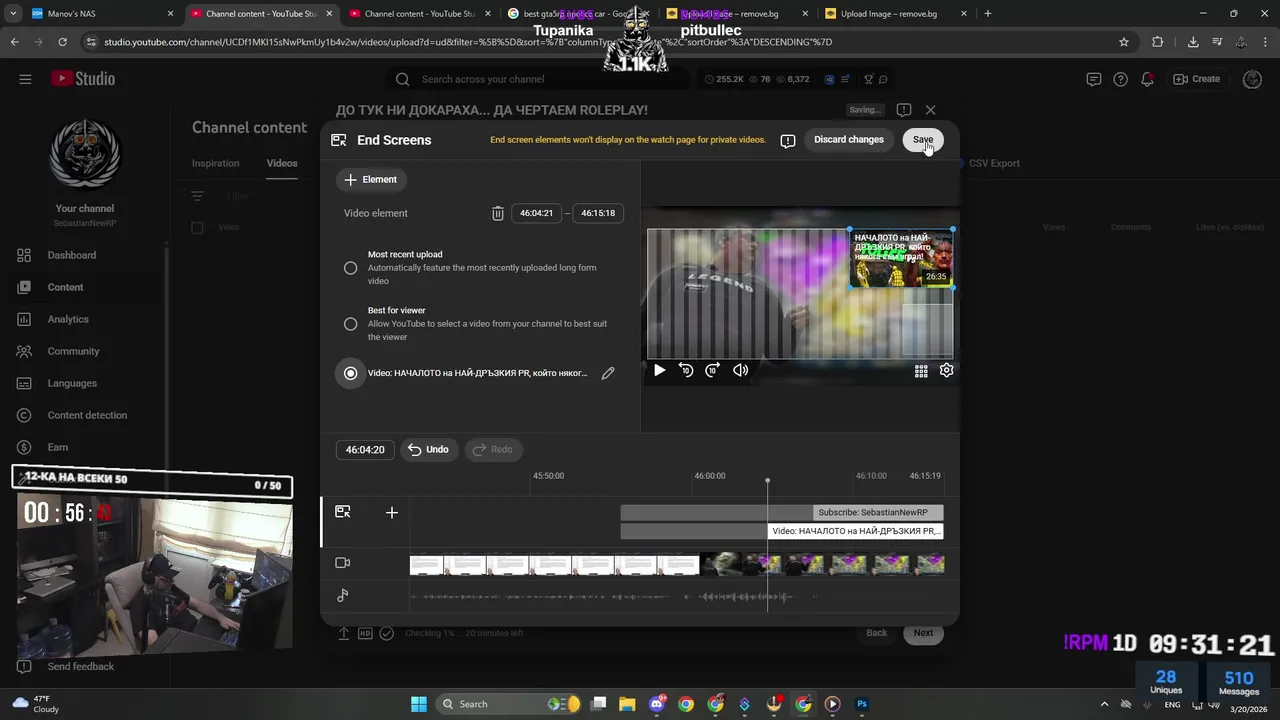Click the disabled Redo button
This screenshot has height=720, width=1280.
coord(492,450)
